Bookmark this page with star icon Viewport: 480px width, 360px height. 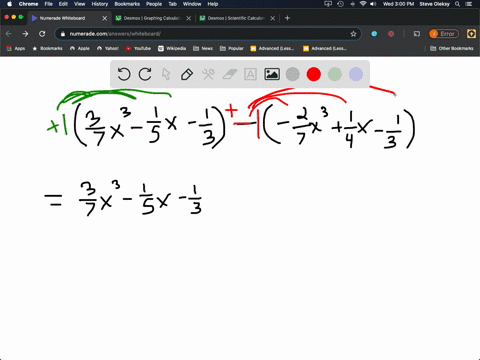click(353, 34)
